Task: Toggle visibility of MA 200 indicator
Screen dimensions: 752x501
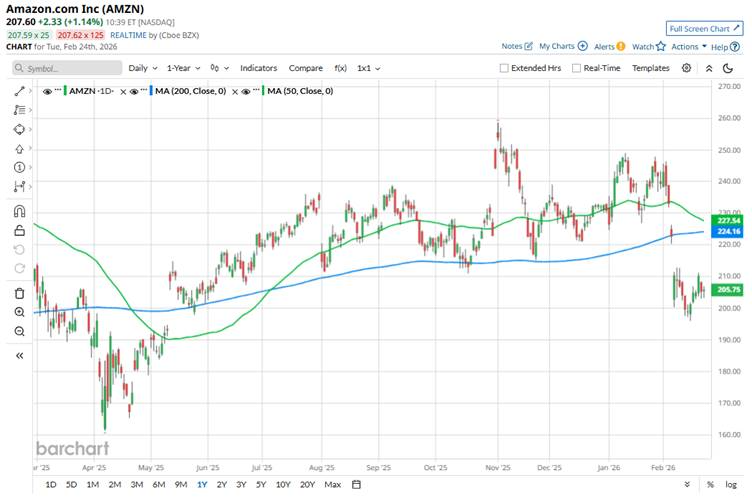Action: [x=133, y=91]
